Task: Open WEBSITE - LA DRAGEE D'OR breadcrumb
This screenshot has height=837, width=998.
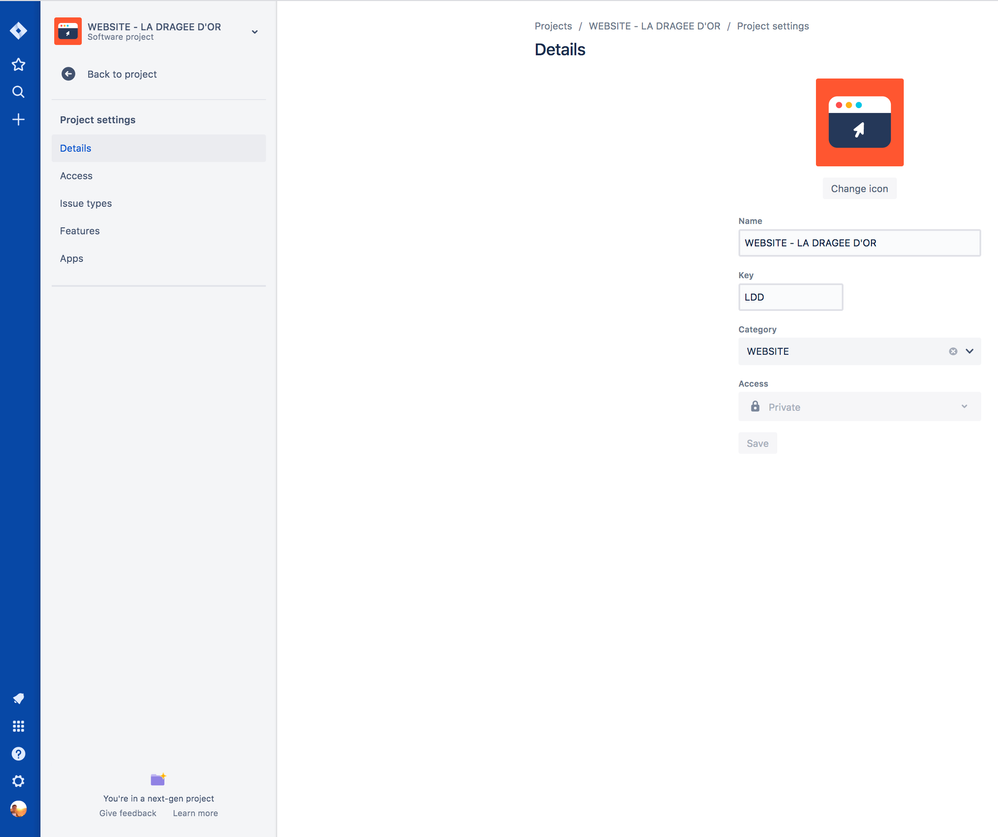Action: pos(654,26)
